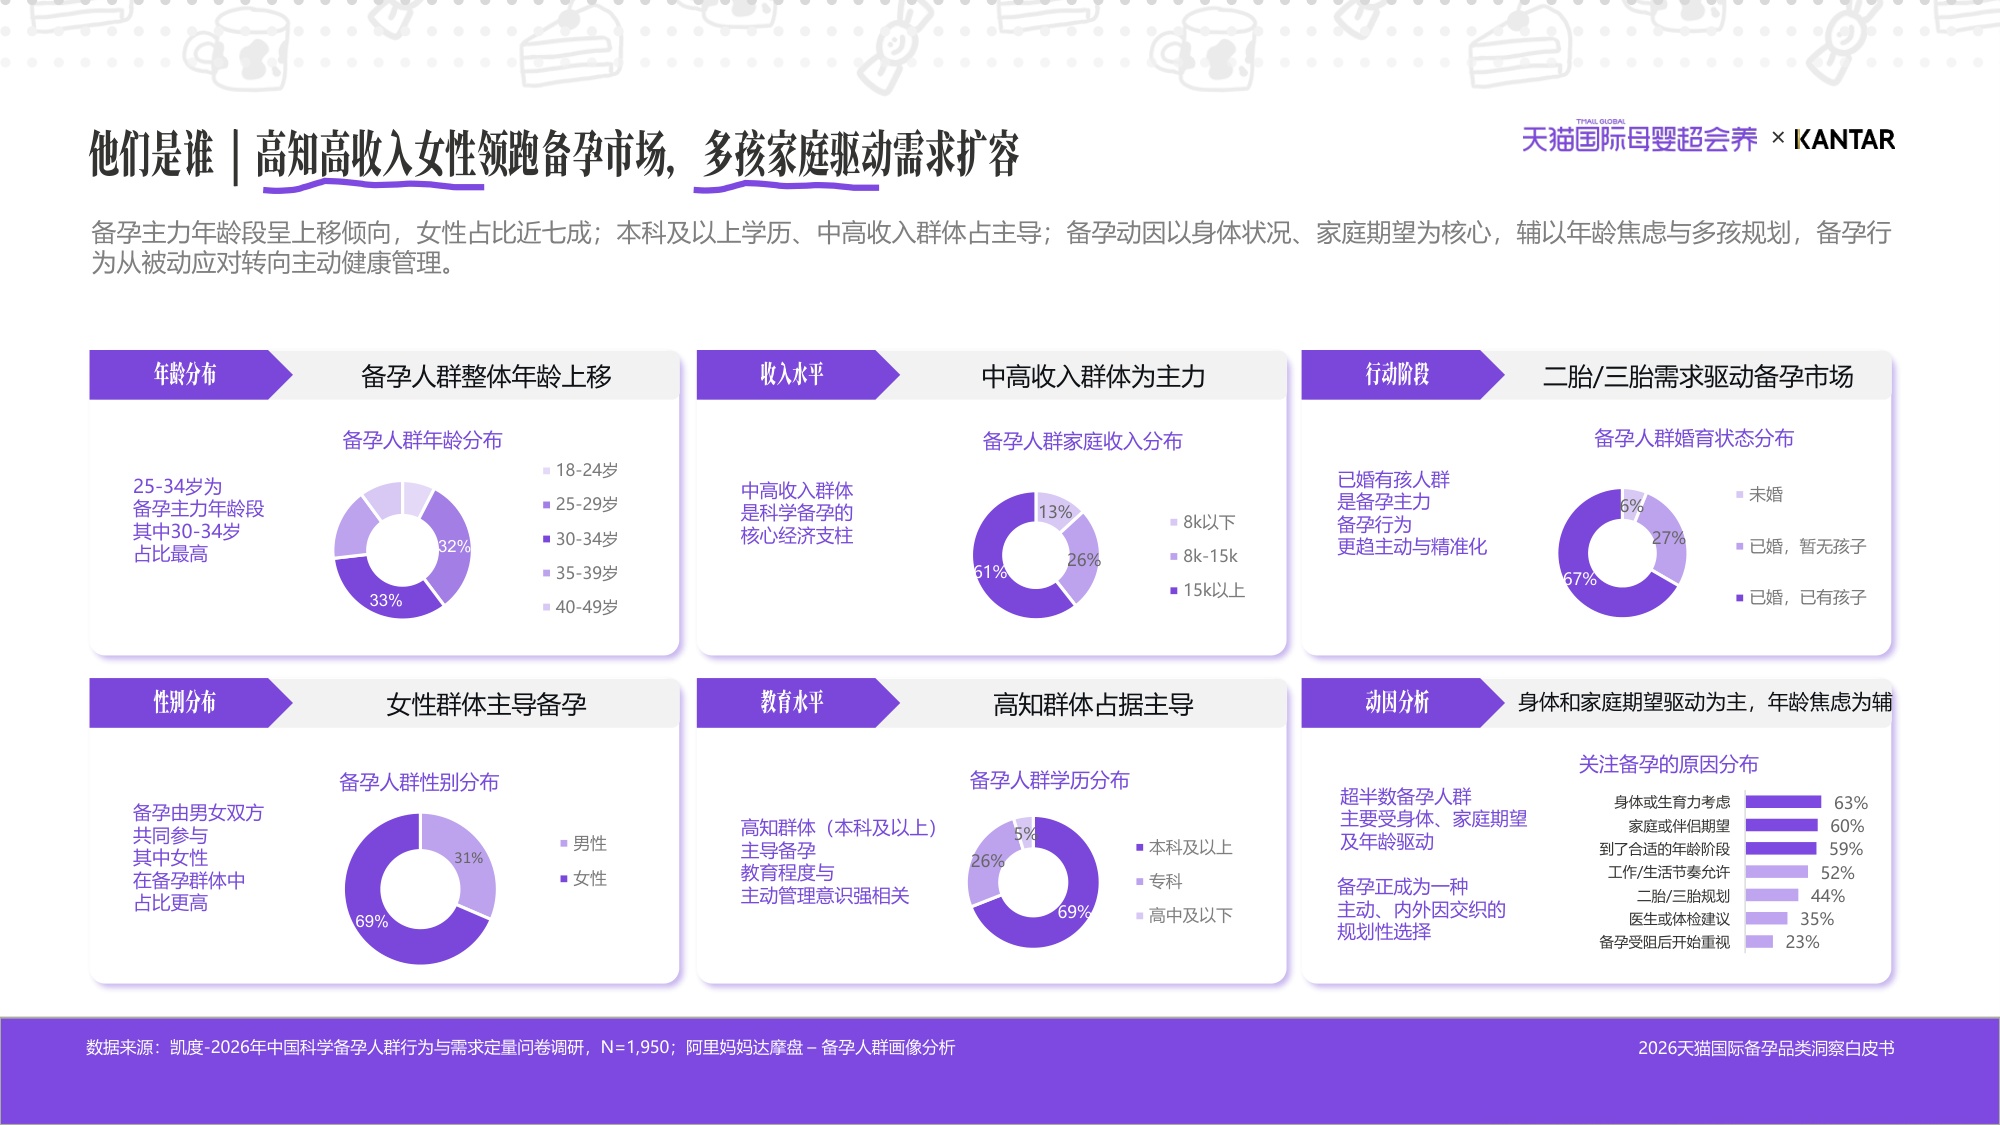Select the 教育水平 section tag
Viewport: 2000px width, 1125px height.
797,703
